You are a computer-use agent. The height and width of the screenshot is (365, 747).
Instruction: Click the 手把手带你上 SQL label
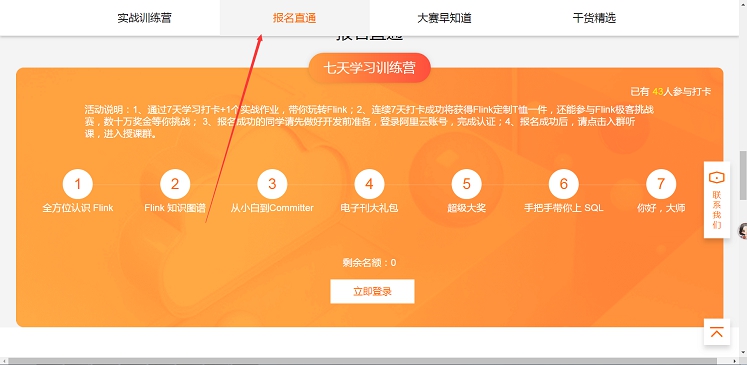[x=564, y=208]
